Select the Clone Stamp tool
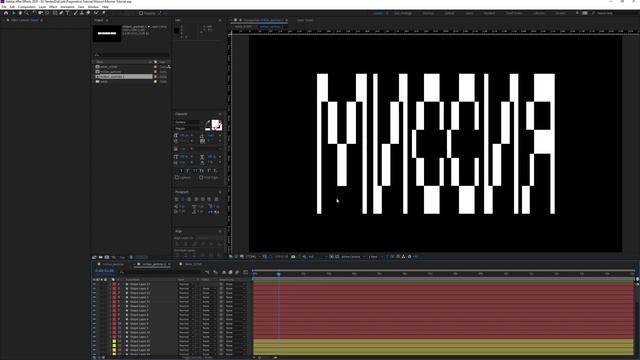Viewport: 640px width, 360px height. 82,13
